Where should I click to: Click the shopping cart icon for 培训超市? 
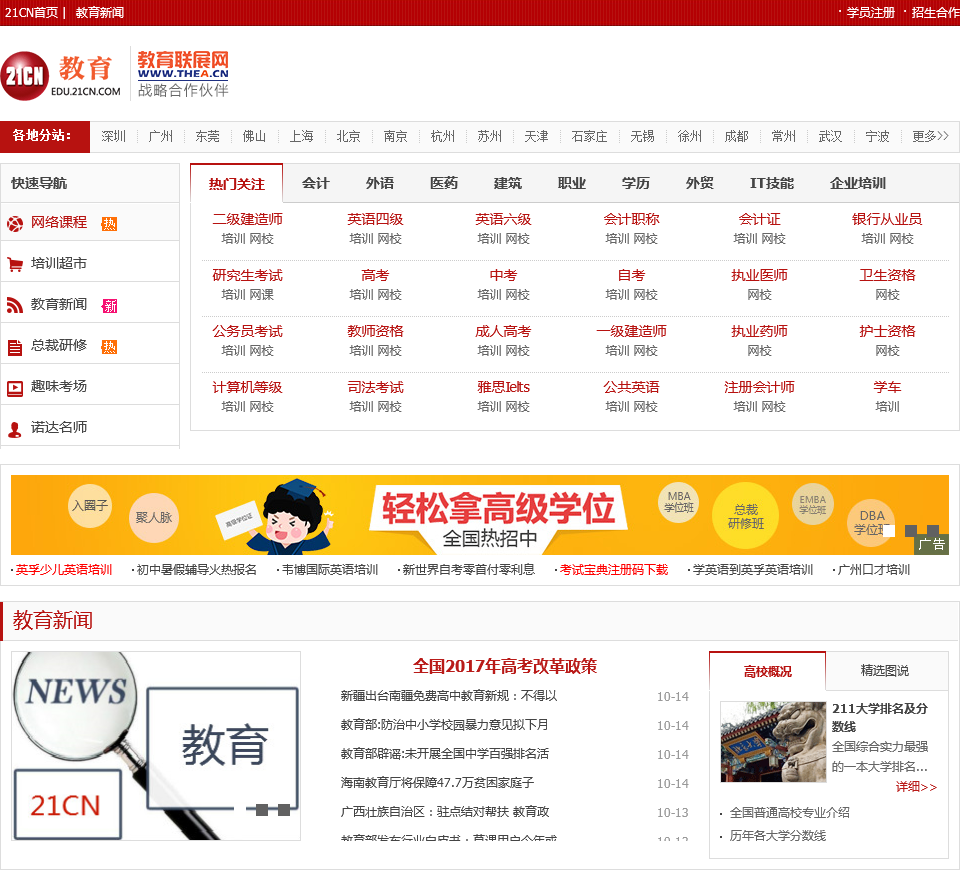coord(15,264)
